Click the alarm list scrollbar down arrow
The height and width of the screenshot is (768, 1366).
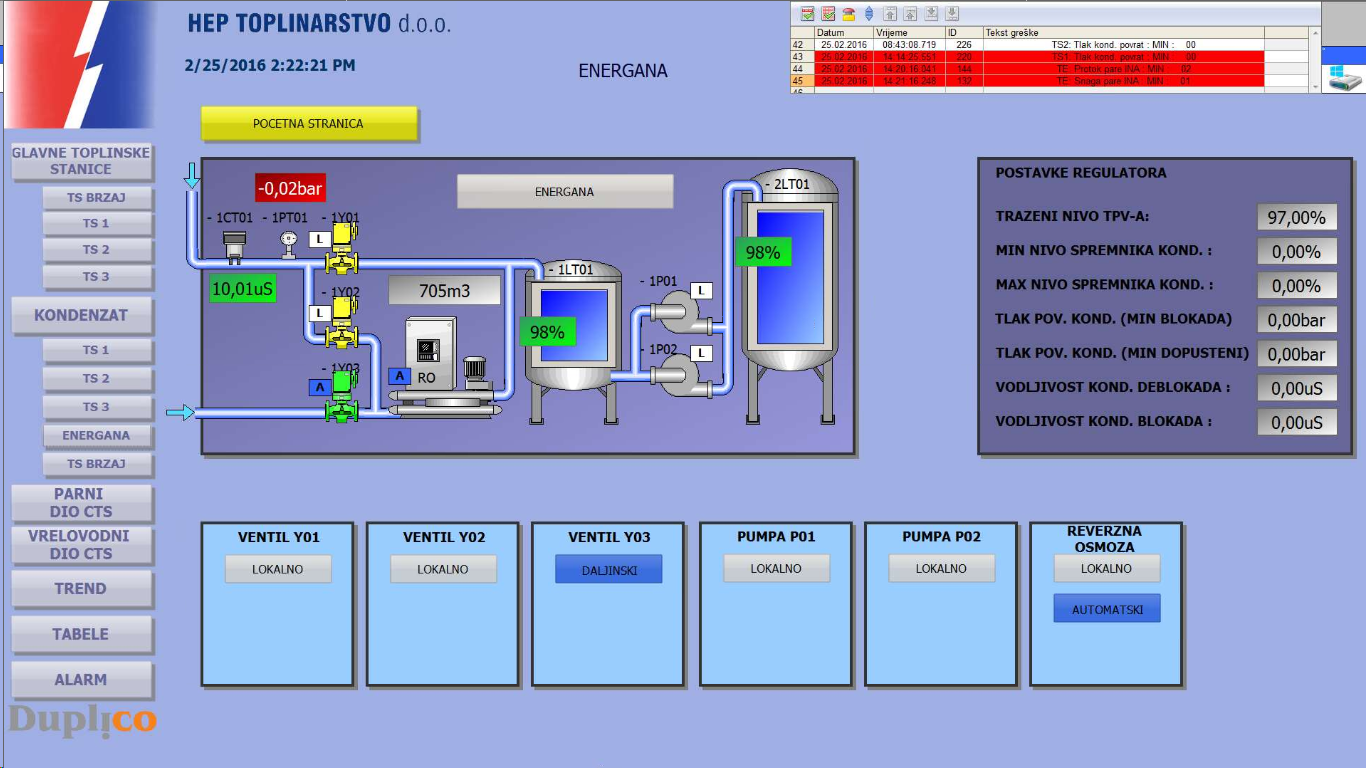[1315, 87]
